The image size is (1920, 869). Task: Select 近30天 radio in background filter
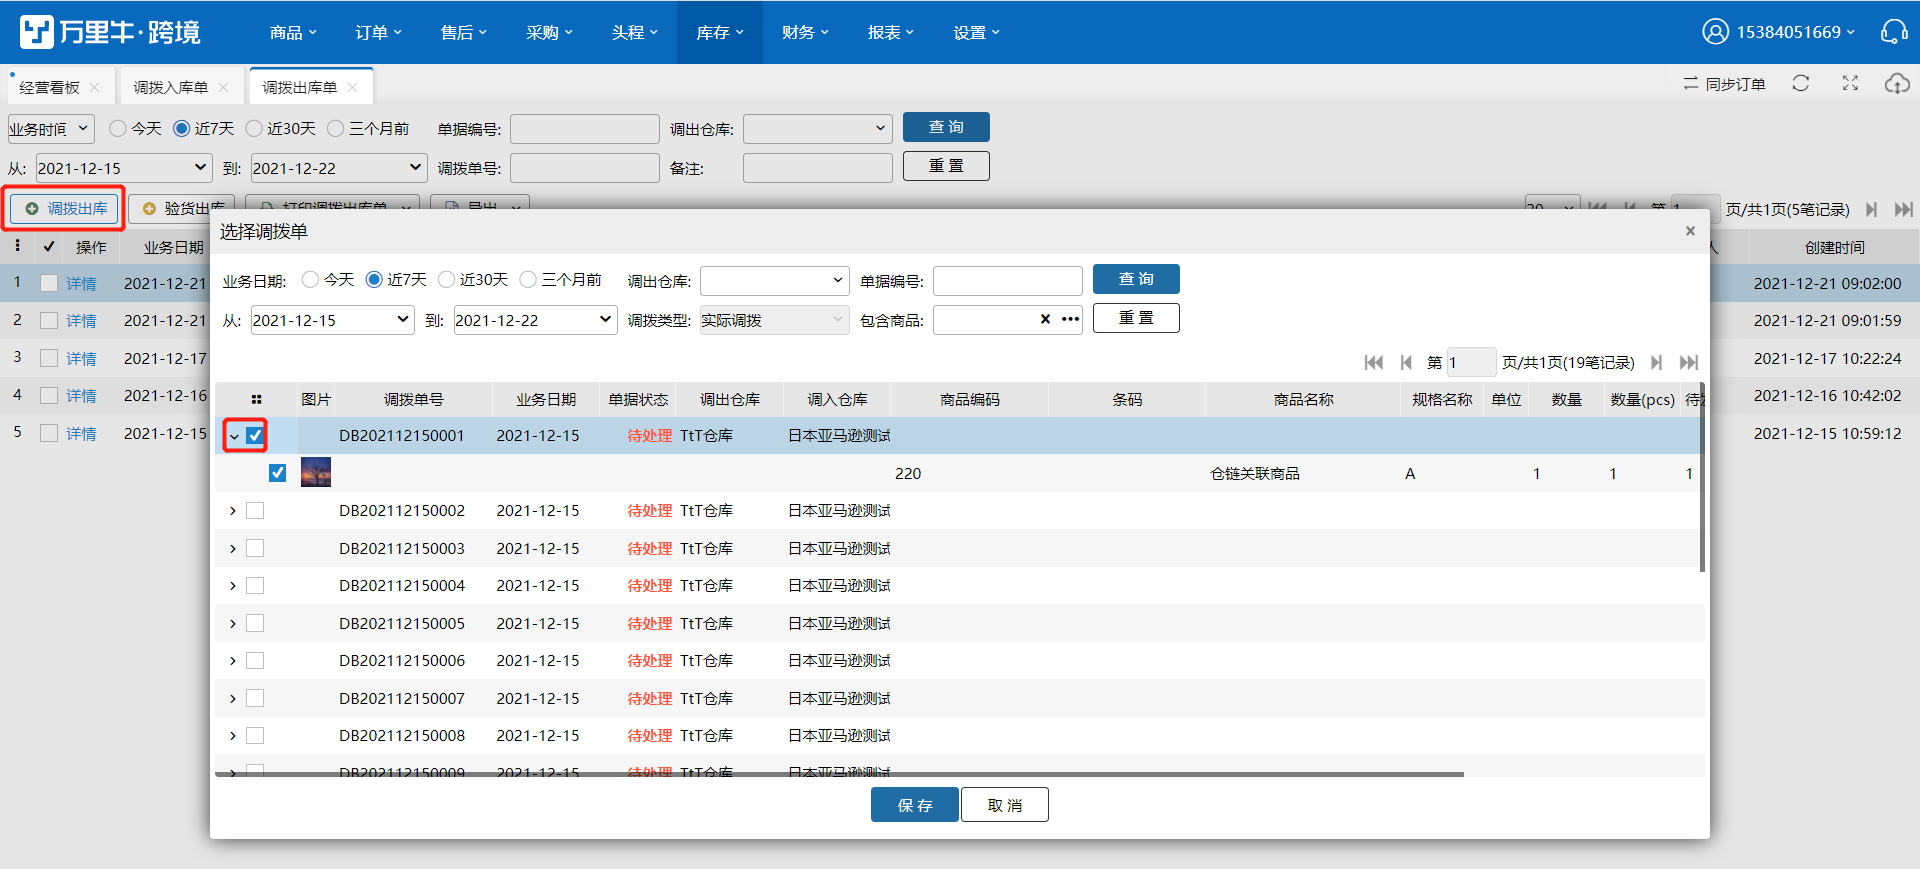(x=254, y=128)
